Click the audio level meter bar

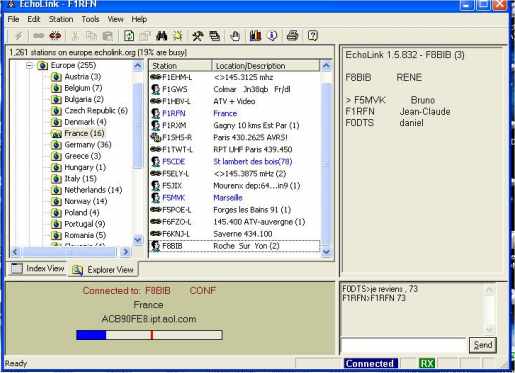click(x=149, y=335)
